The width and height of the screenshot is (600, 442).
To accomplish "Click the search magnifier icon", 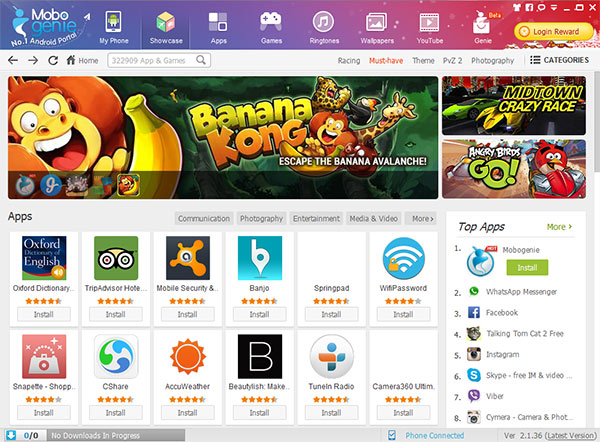I will pyautogui.click(x=201, y=60).
